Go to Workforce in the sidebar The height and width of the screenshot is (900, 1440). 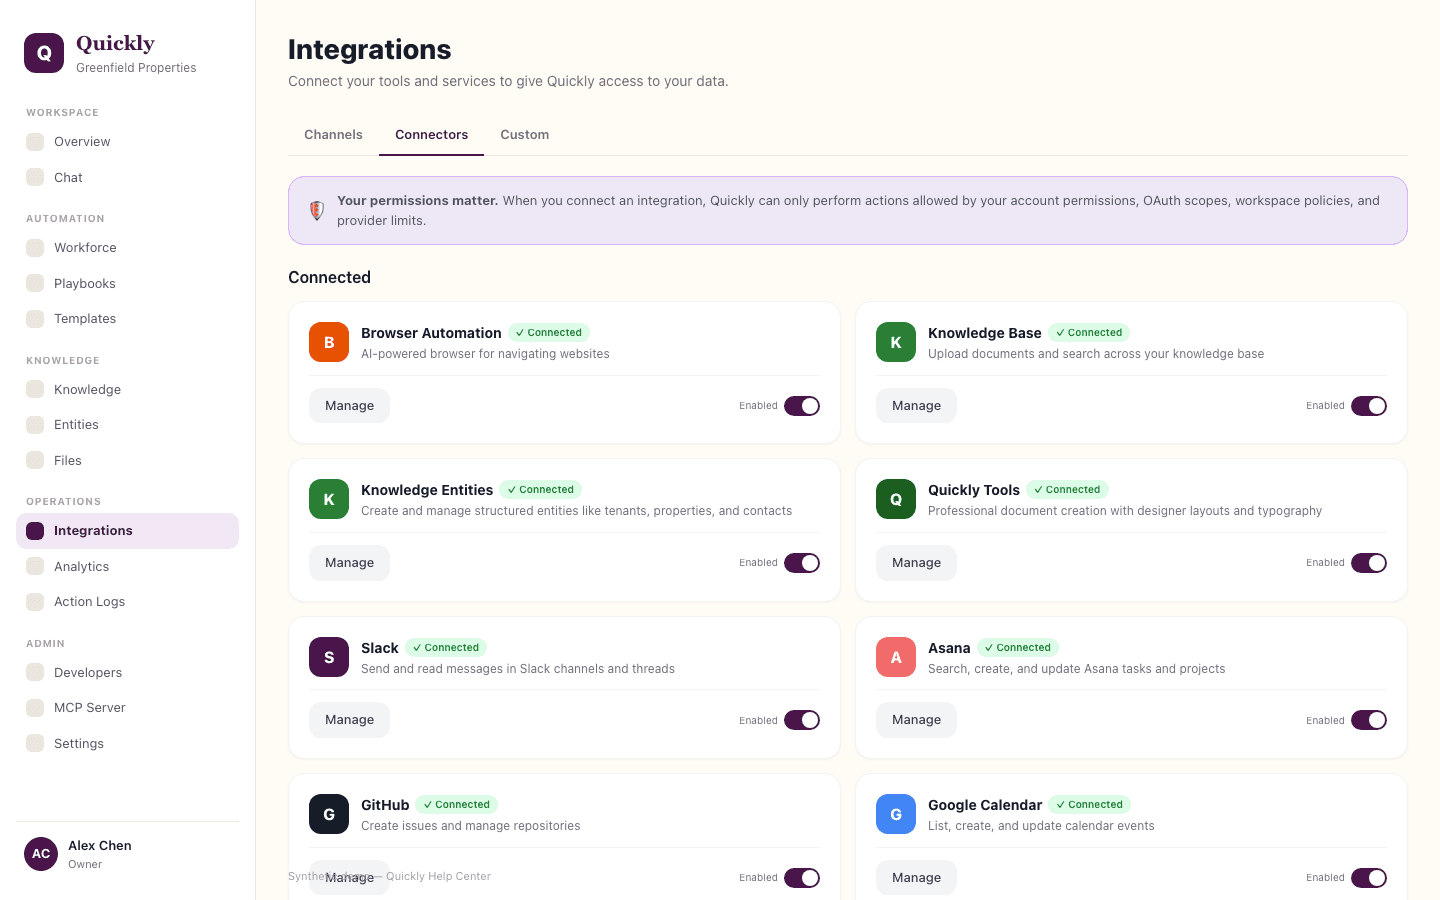click(x=127, y=248)
